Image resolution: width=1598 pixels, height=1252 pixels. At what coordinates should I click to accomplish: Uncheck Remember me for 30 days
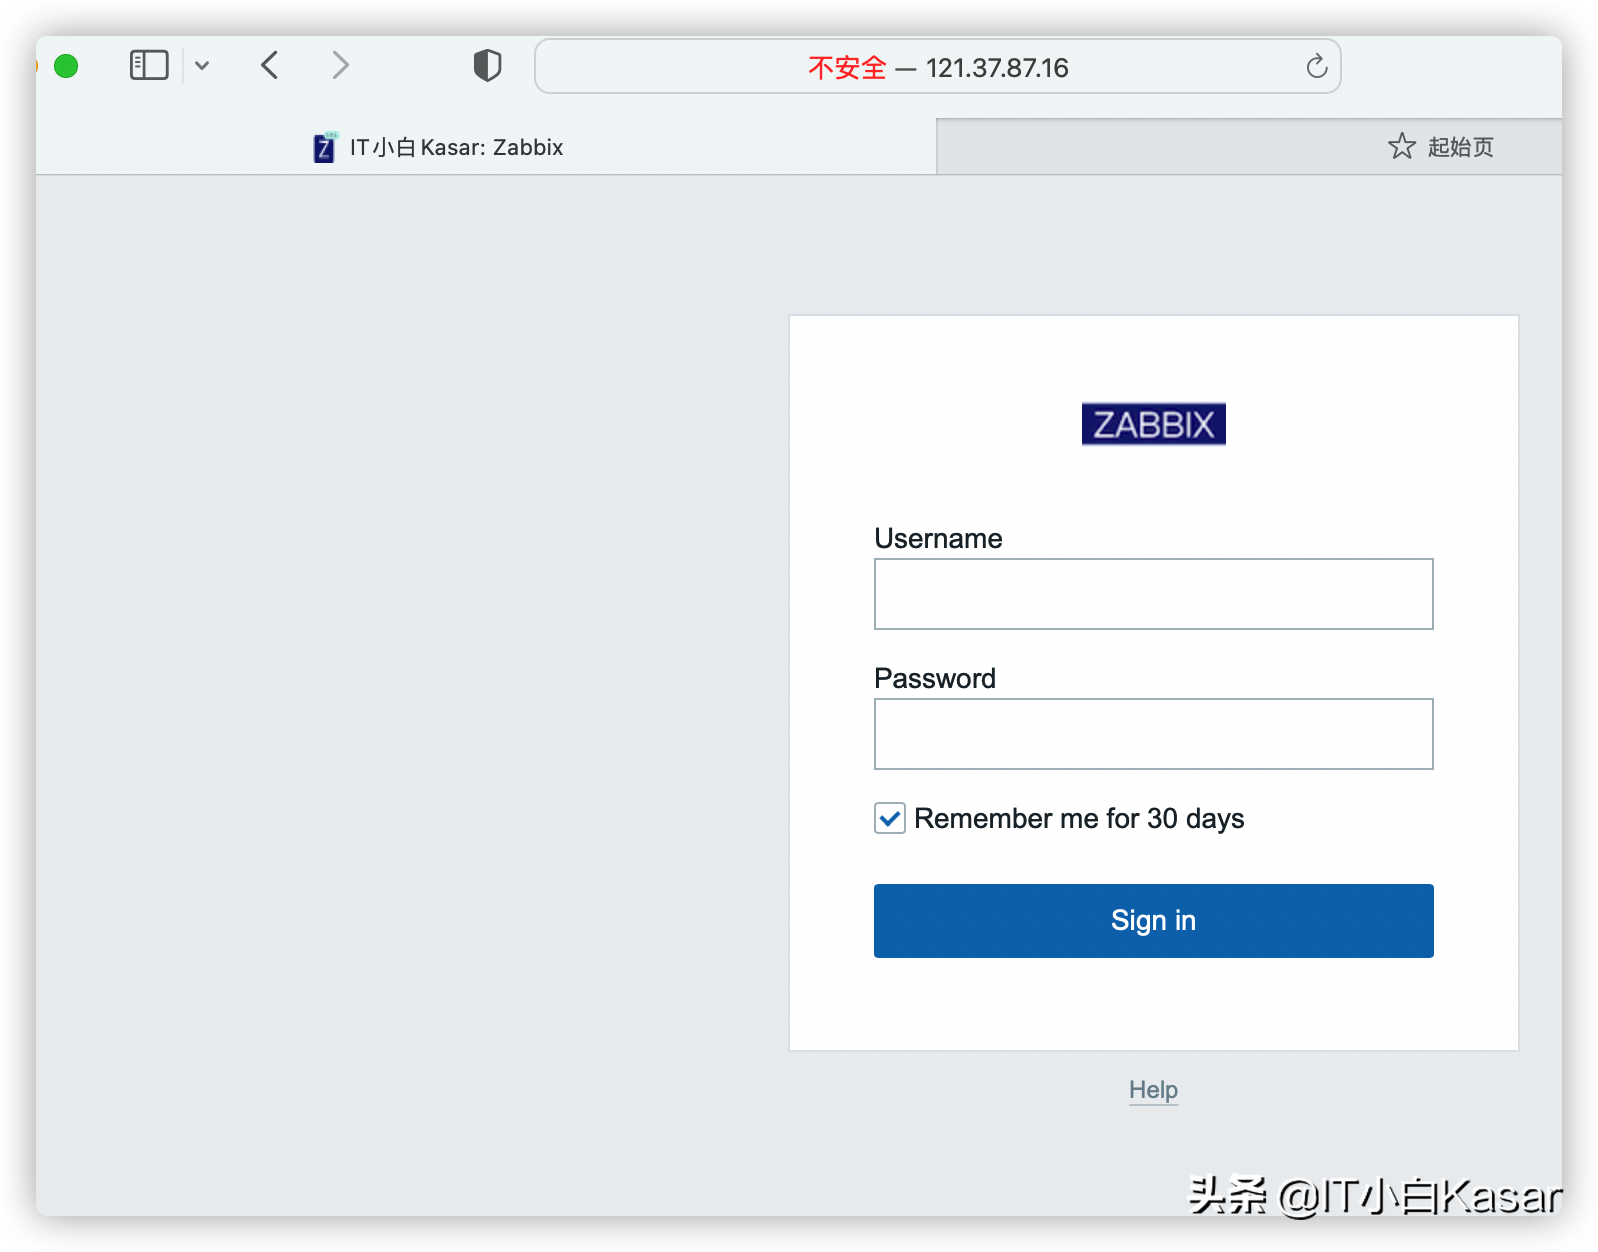pyautogui.click(x=889, y=818)
